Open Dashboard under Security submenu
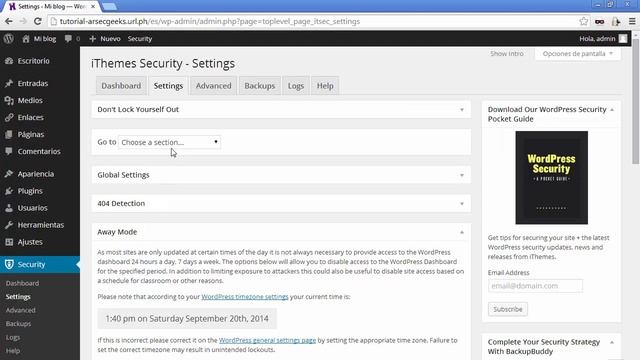The image size is (640, 360). (x=22, y=283)
